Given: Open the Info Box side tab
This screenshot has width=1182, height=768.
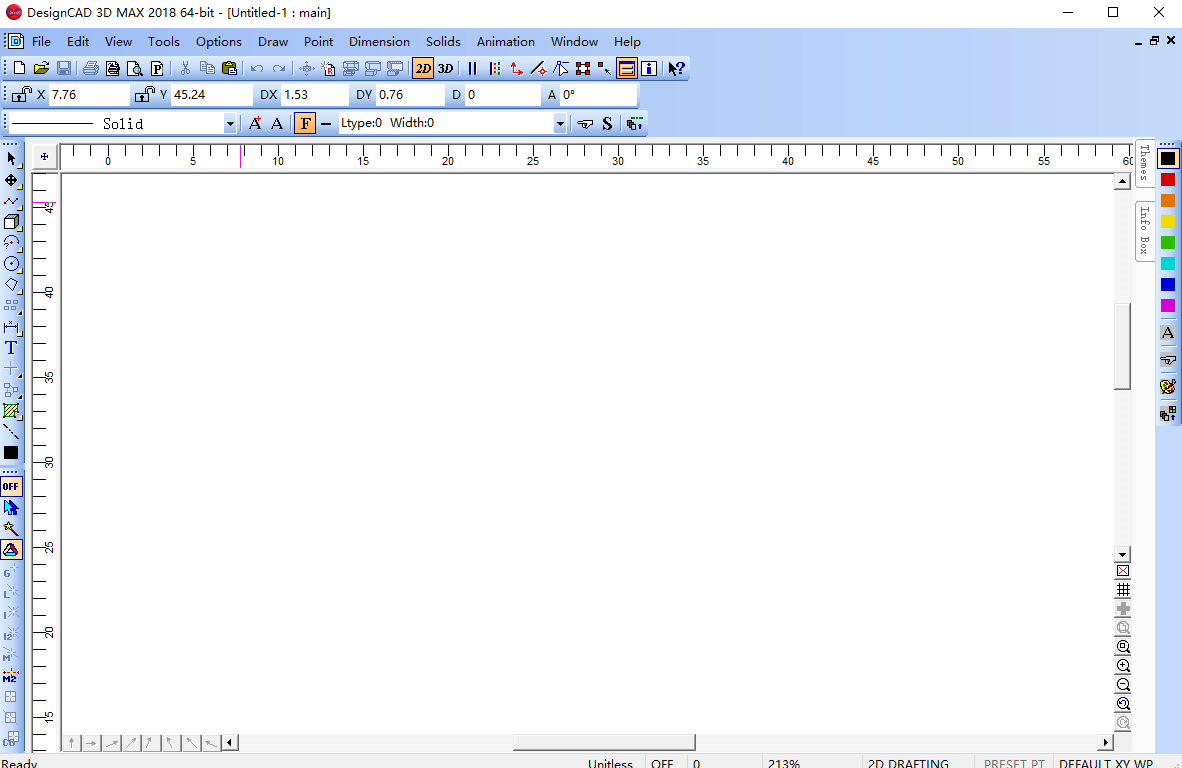Looking at the screenshot, I should 1144,231.
